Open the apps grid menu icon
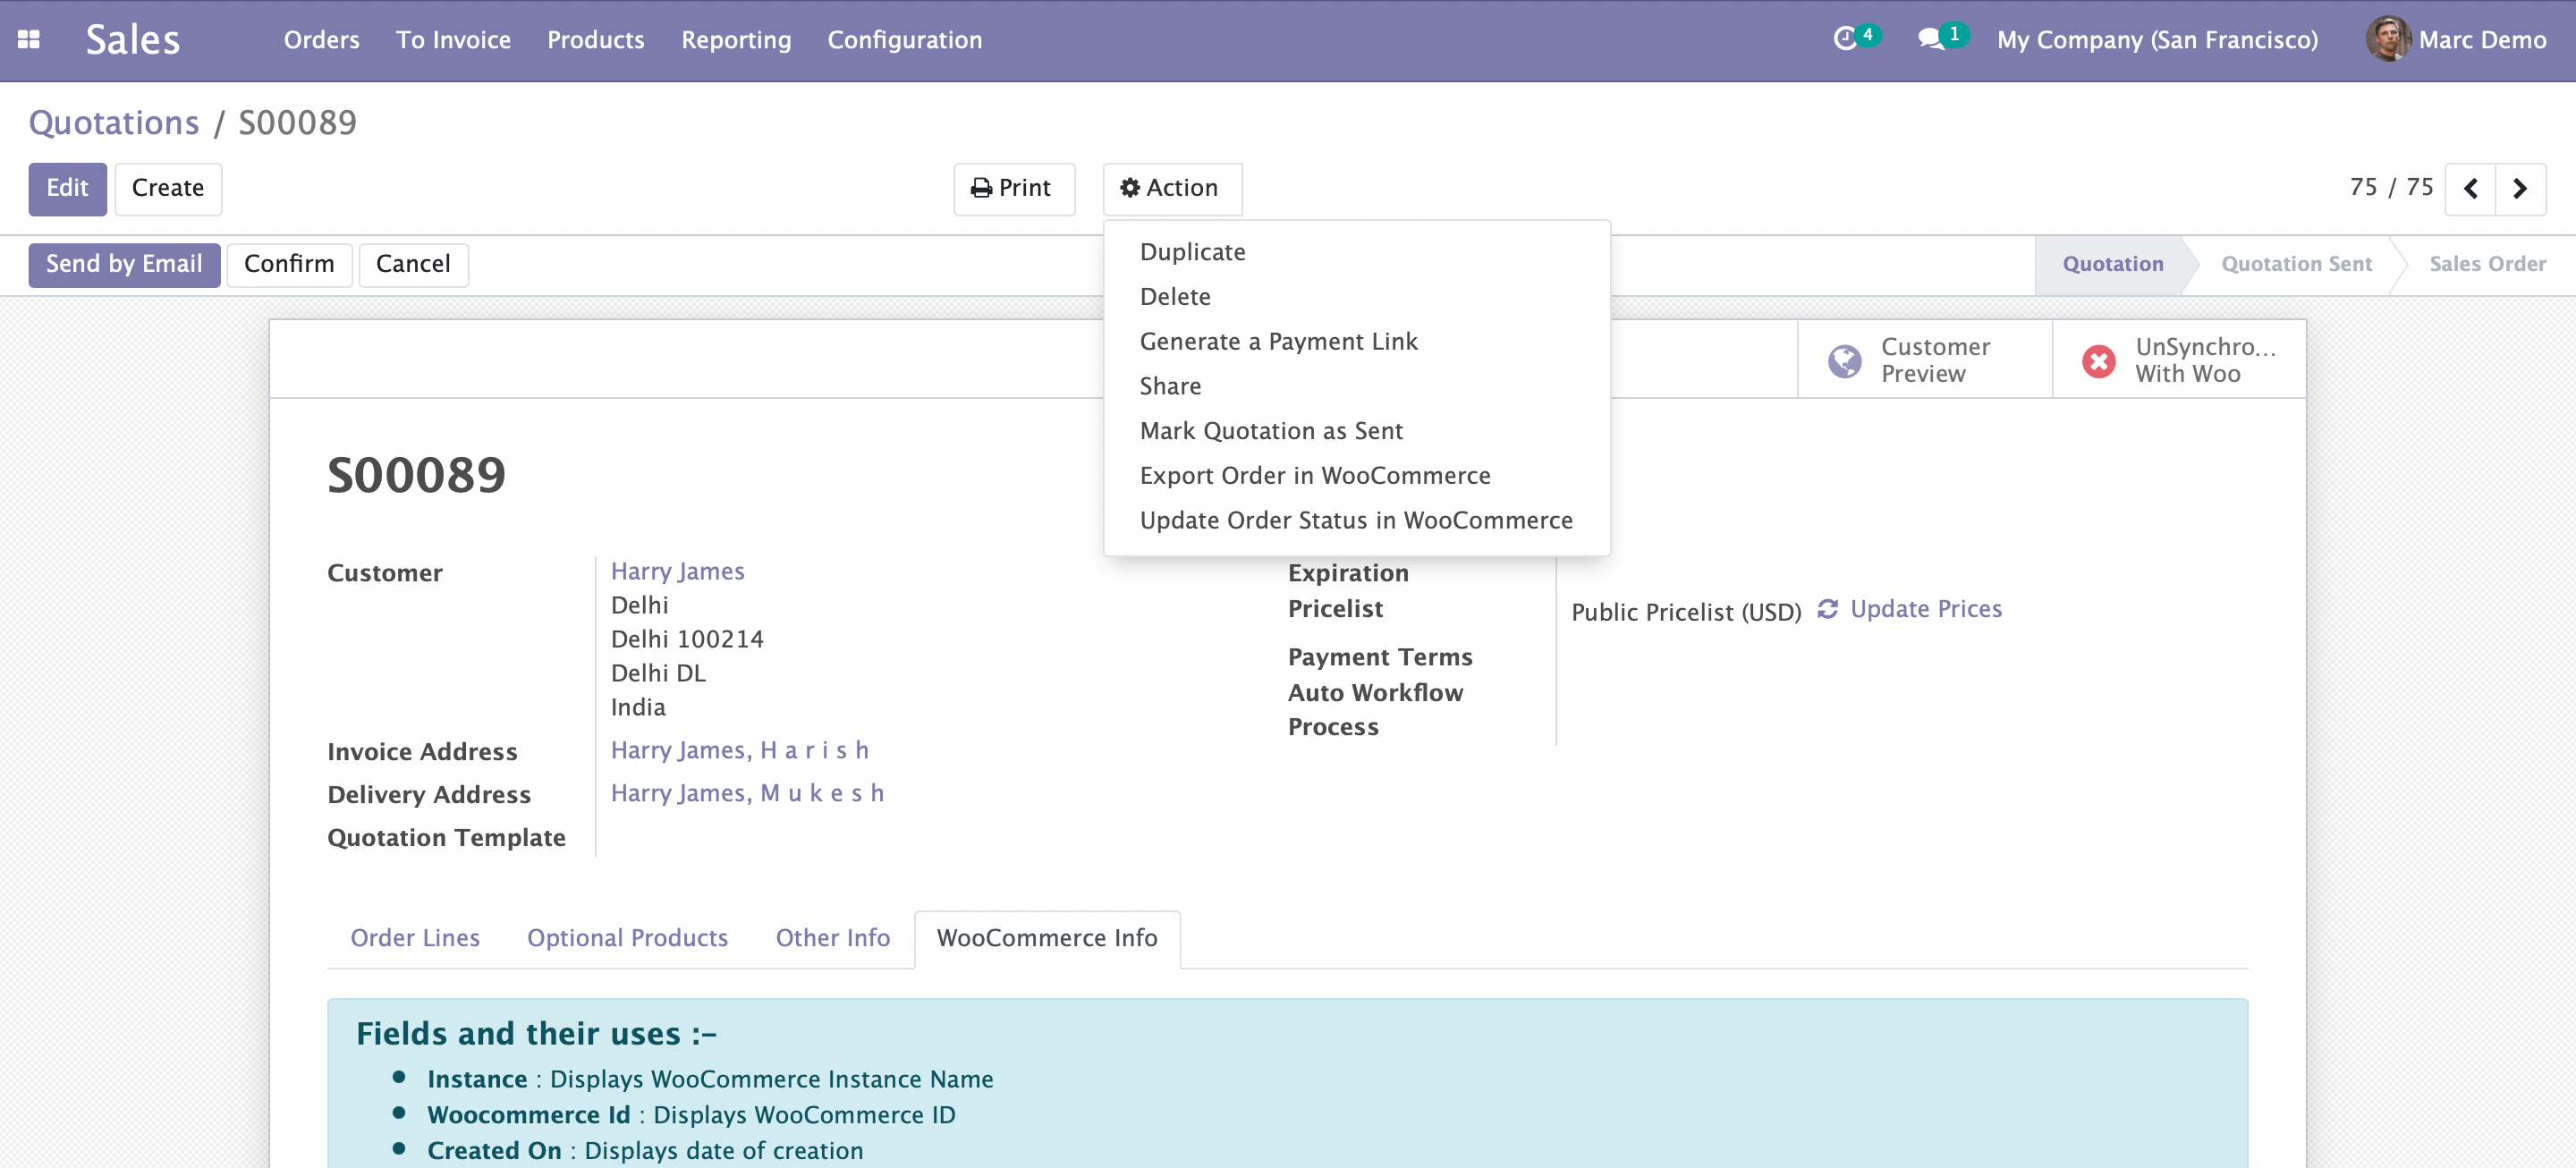Screen dimensions: 2576x1168 28,40
